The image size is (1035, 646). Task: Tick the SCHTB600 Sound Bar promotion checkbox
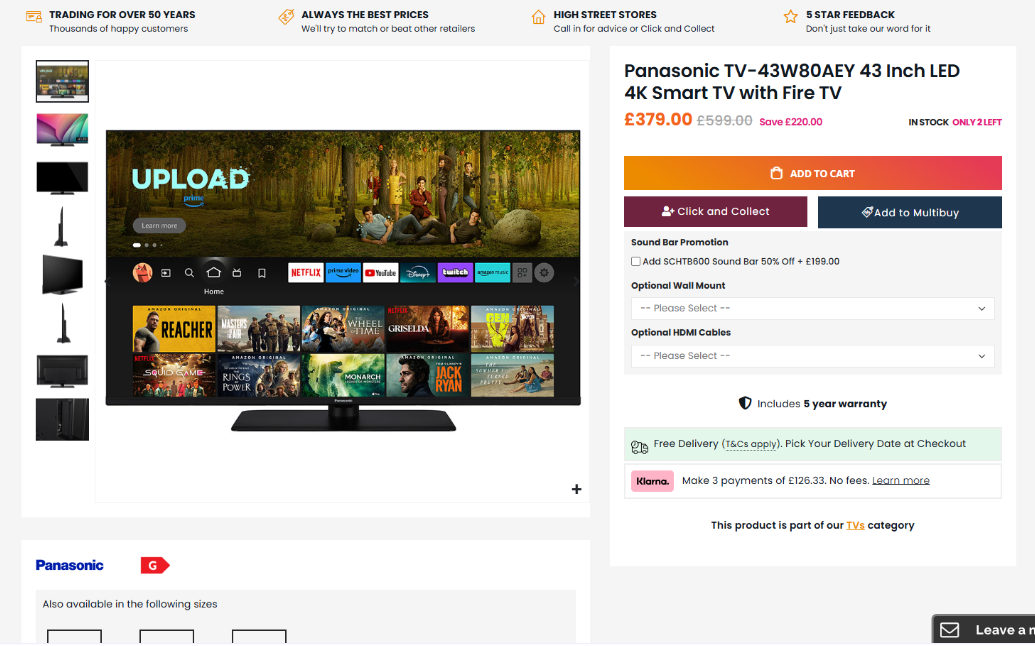(x=636, y=261)
